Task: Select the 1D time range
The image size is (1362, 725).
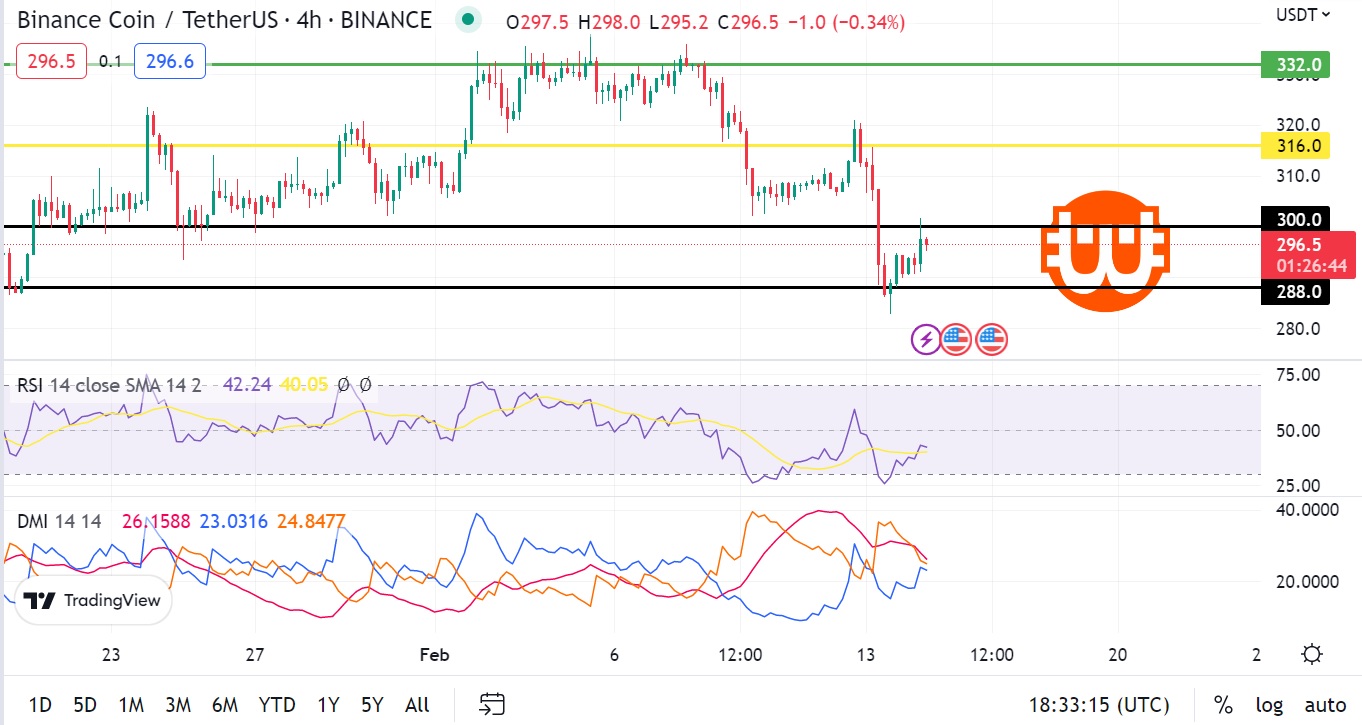Action: (40, 704)
